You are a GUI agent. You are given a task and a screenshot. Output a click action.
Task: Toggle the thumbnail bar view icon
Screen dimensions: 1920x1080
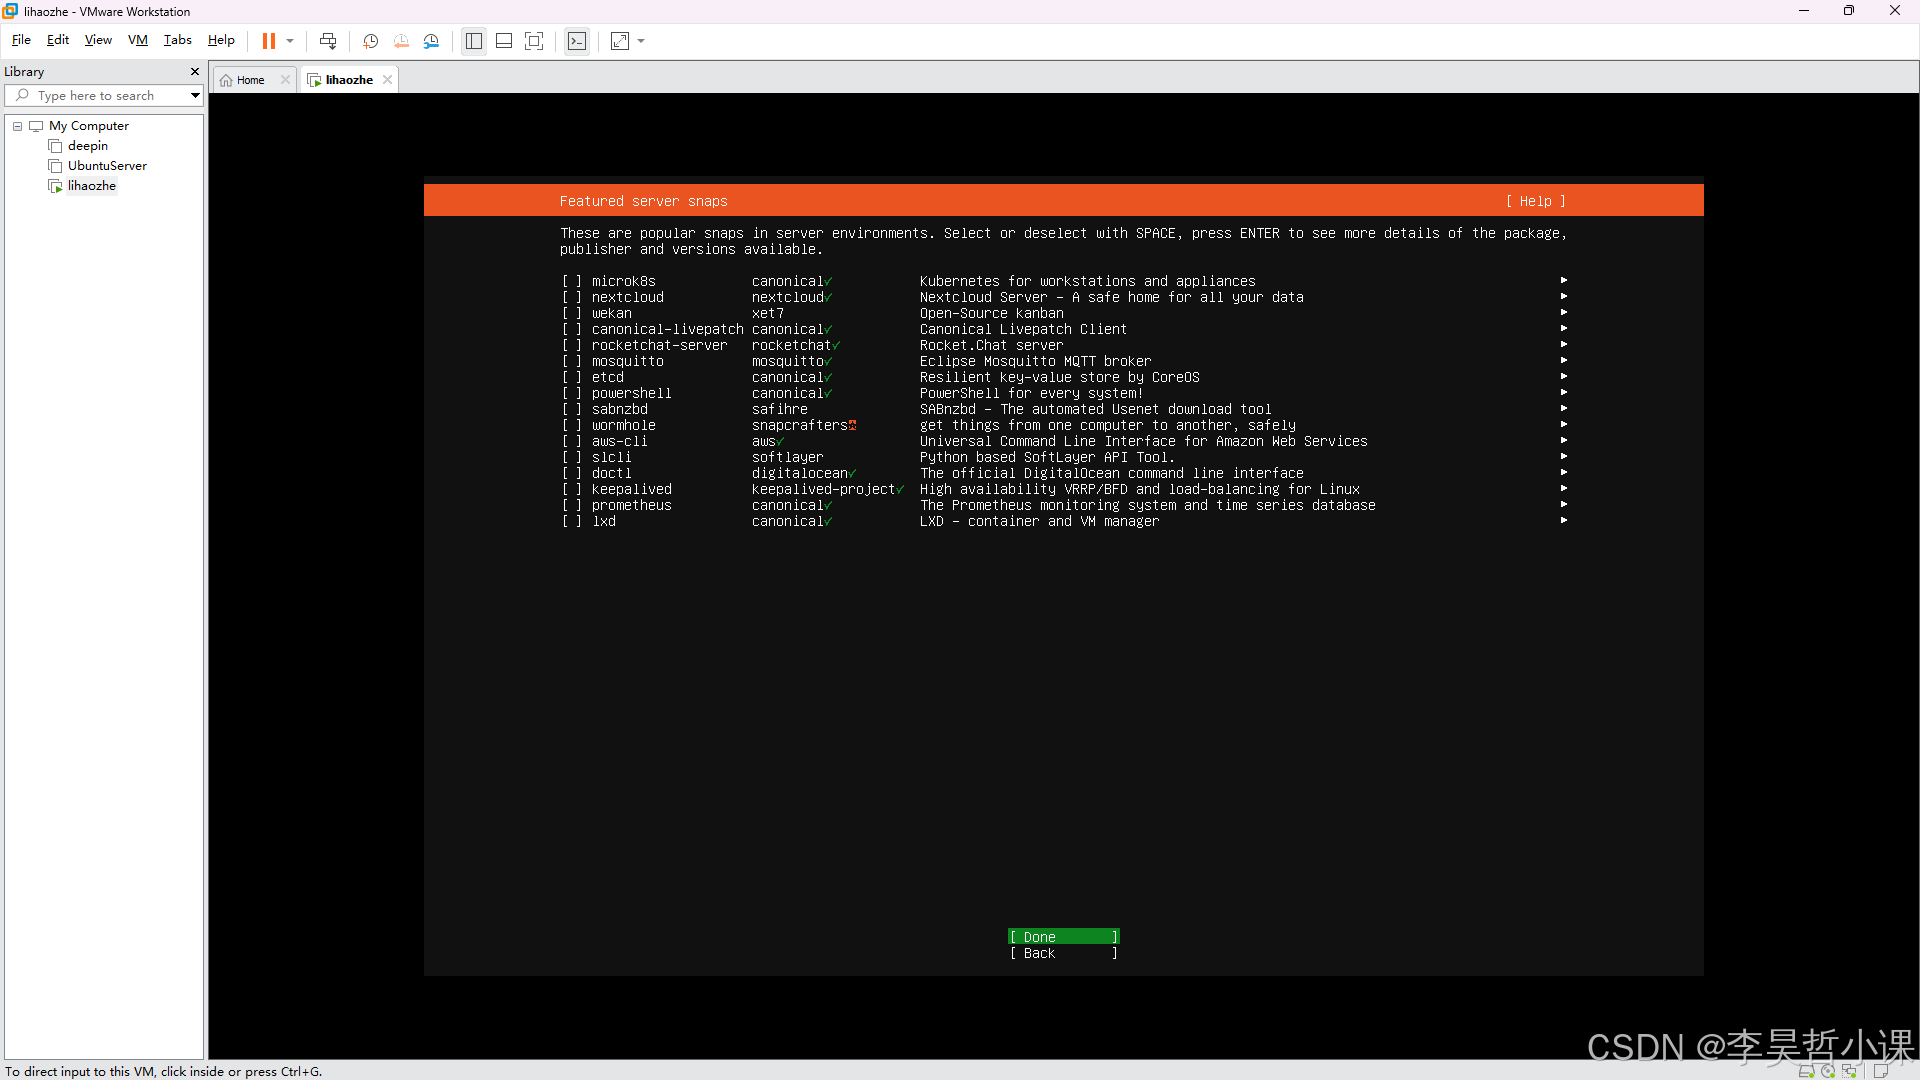pyautogui.click(x=504, y=41)
